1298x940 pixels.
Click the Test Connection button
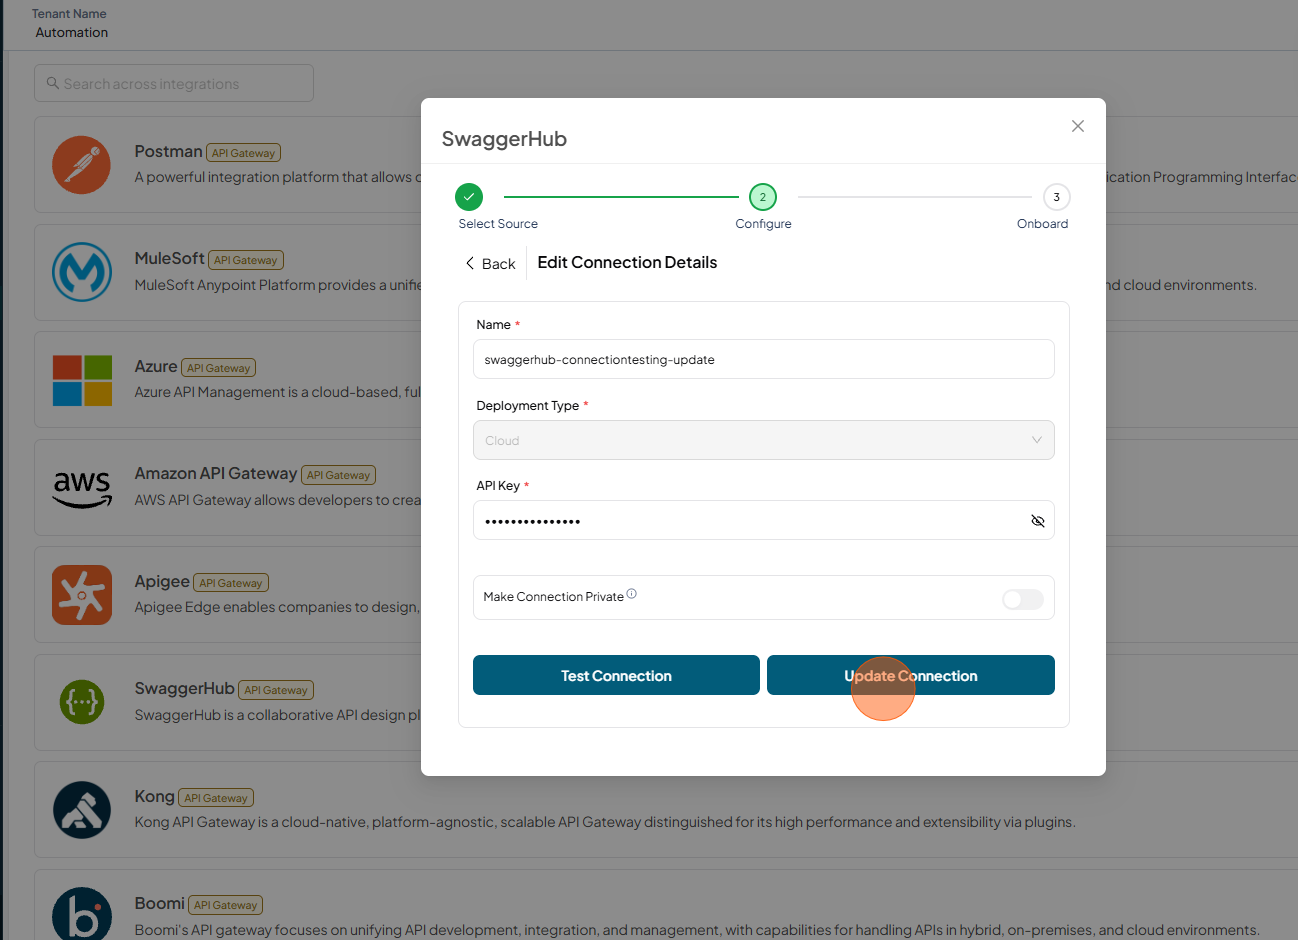[616, 675]
